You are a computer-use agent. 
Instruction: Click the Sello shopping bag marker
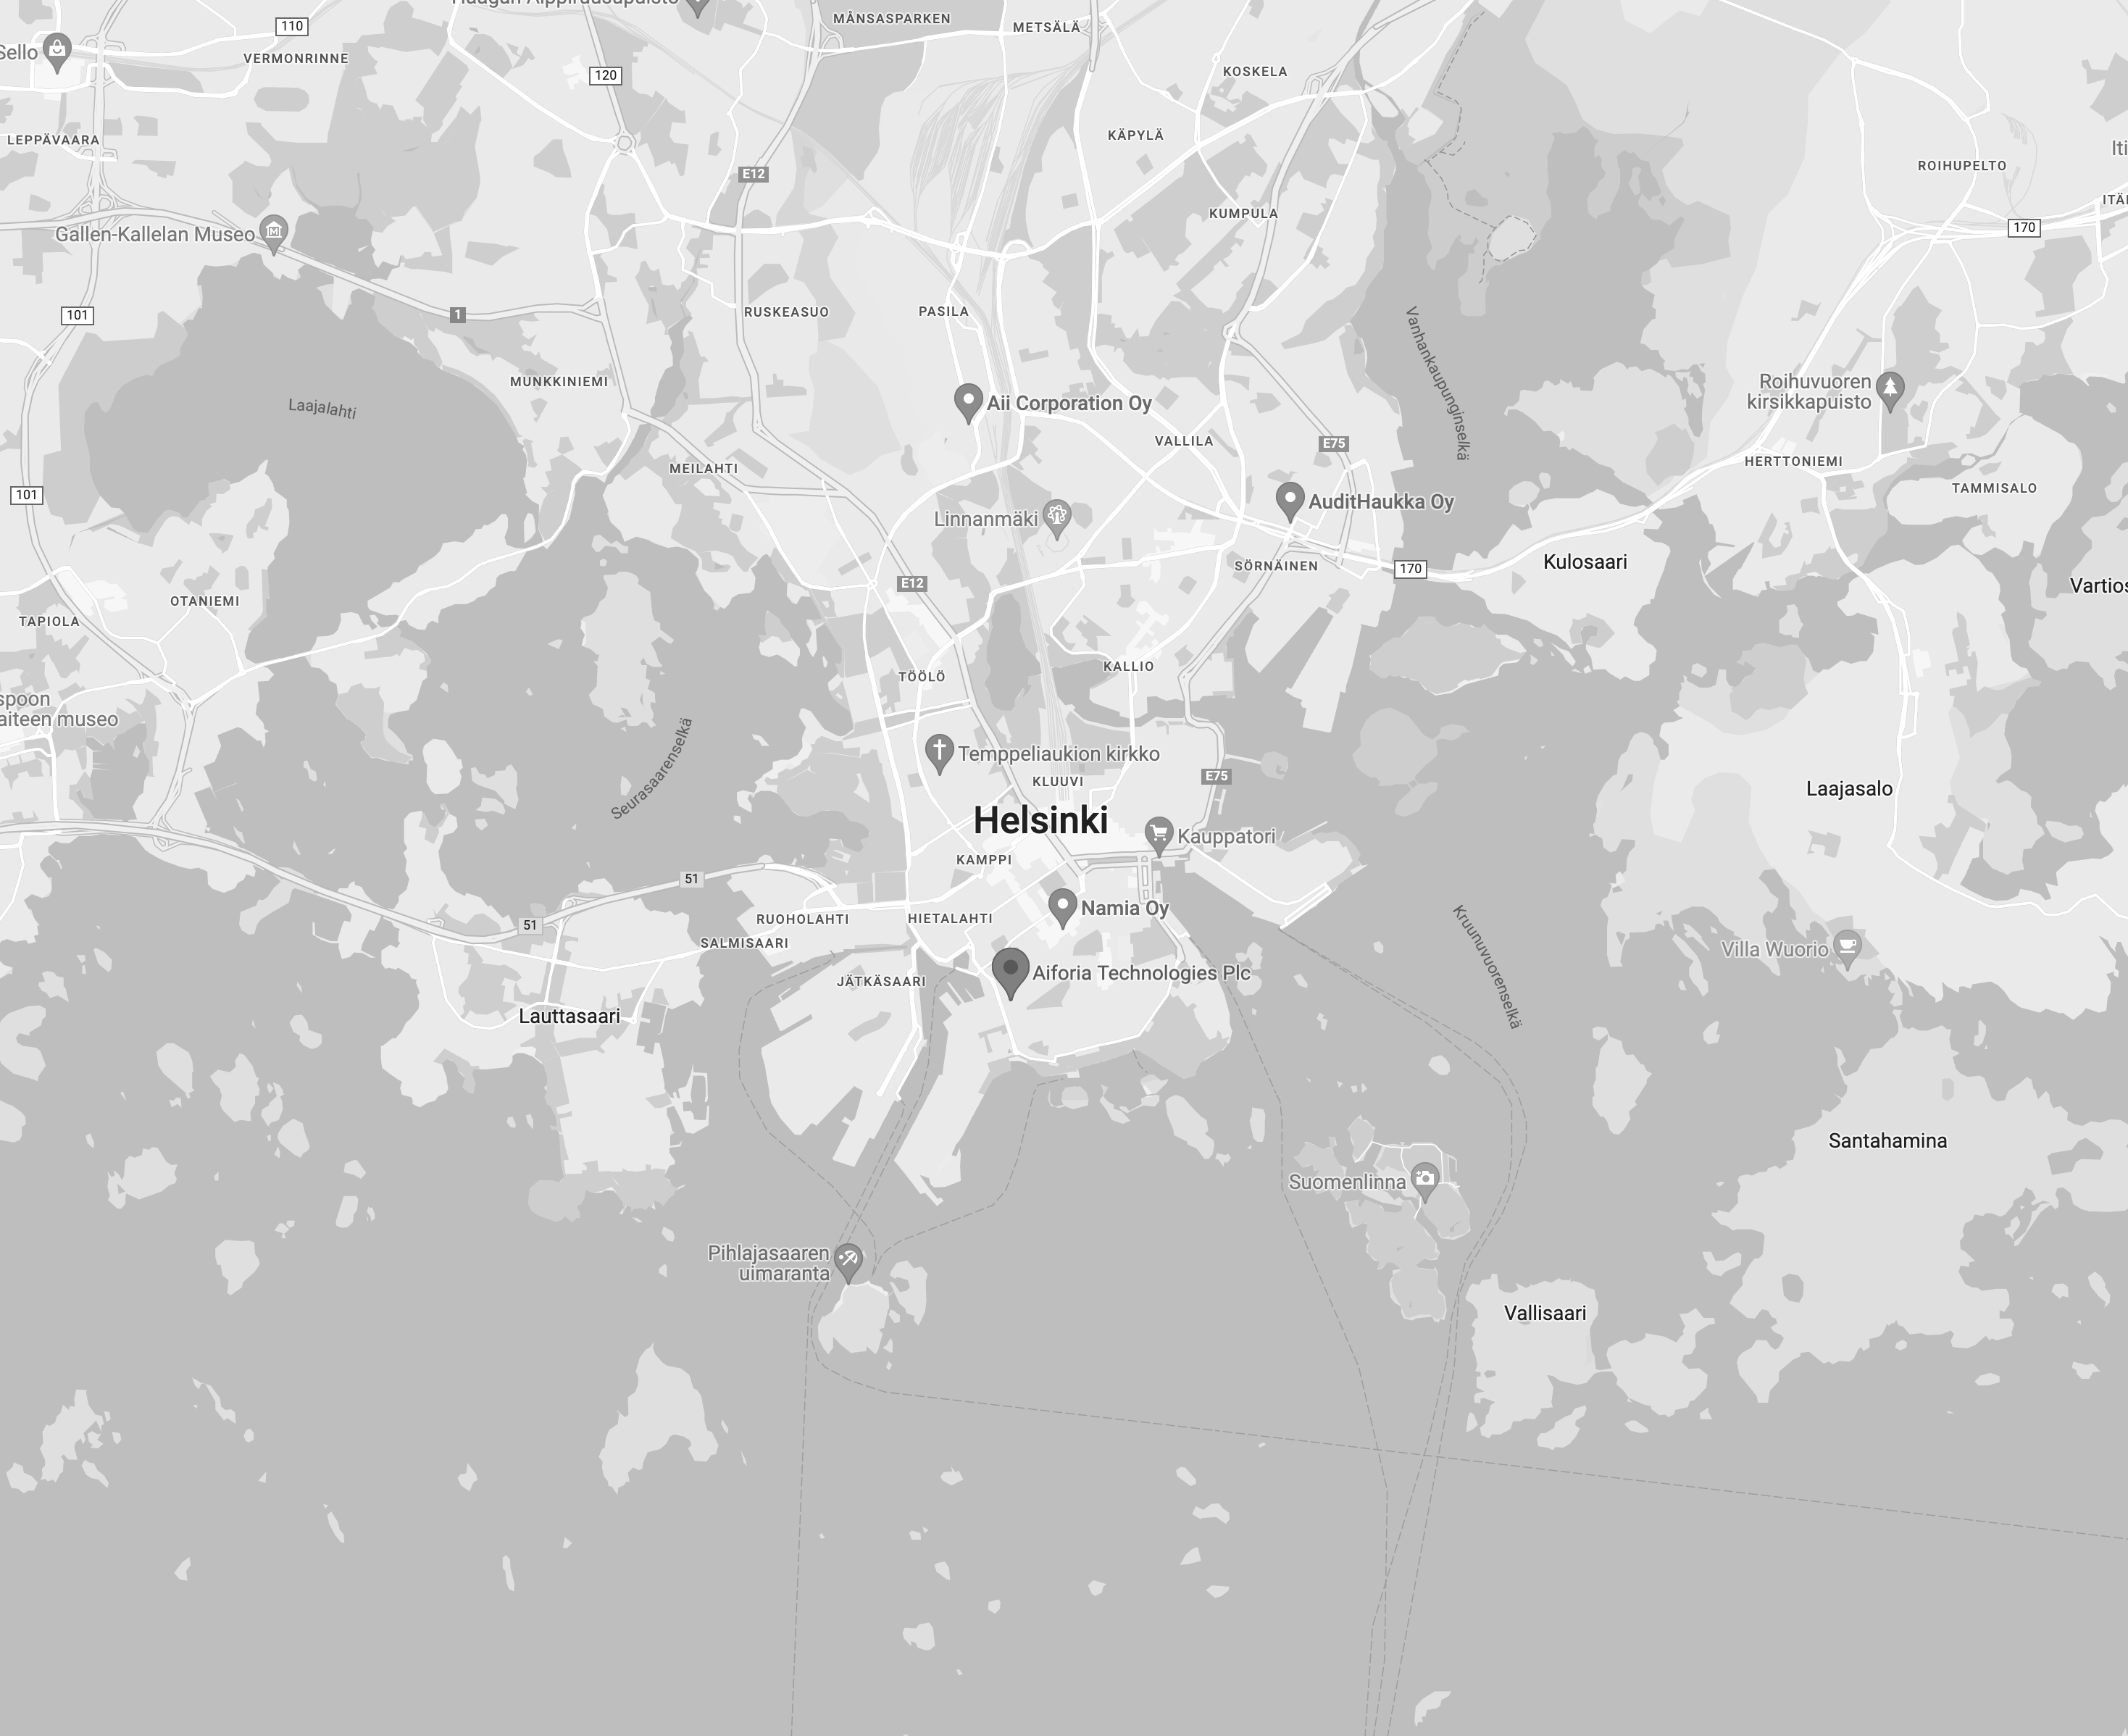tap(58, 52)
